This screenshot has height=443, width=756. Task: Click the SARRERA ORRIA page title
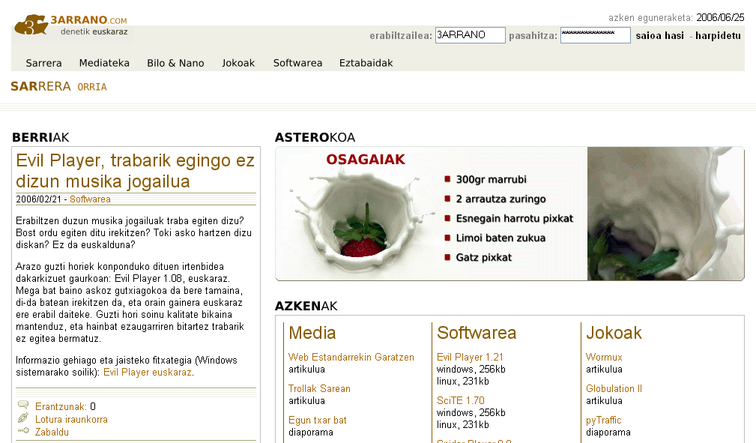pyautogui.click(x=59, y=87)
